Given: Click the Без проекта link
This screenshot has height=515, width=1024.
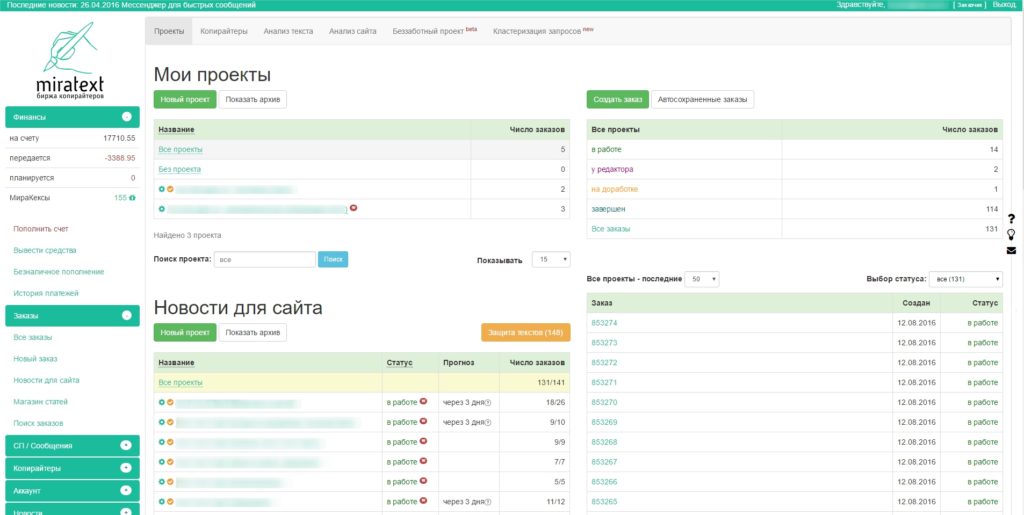Looking at the screenshot, I should [x=180, y=170].
